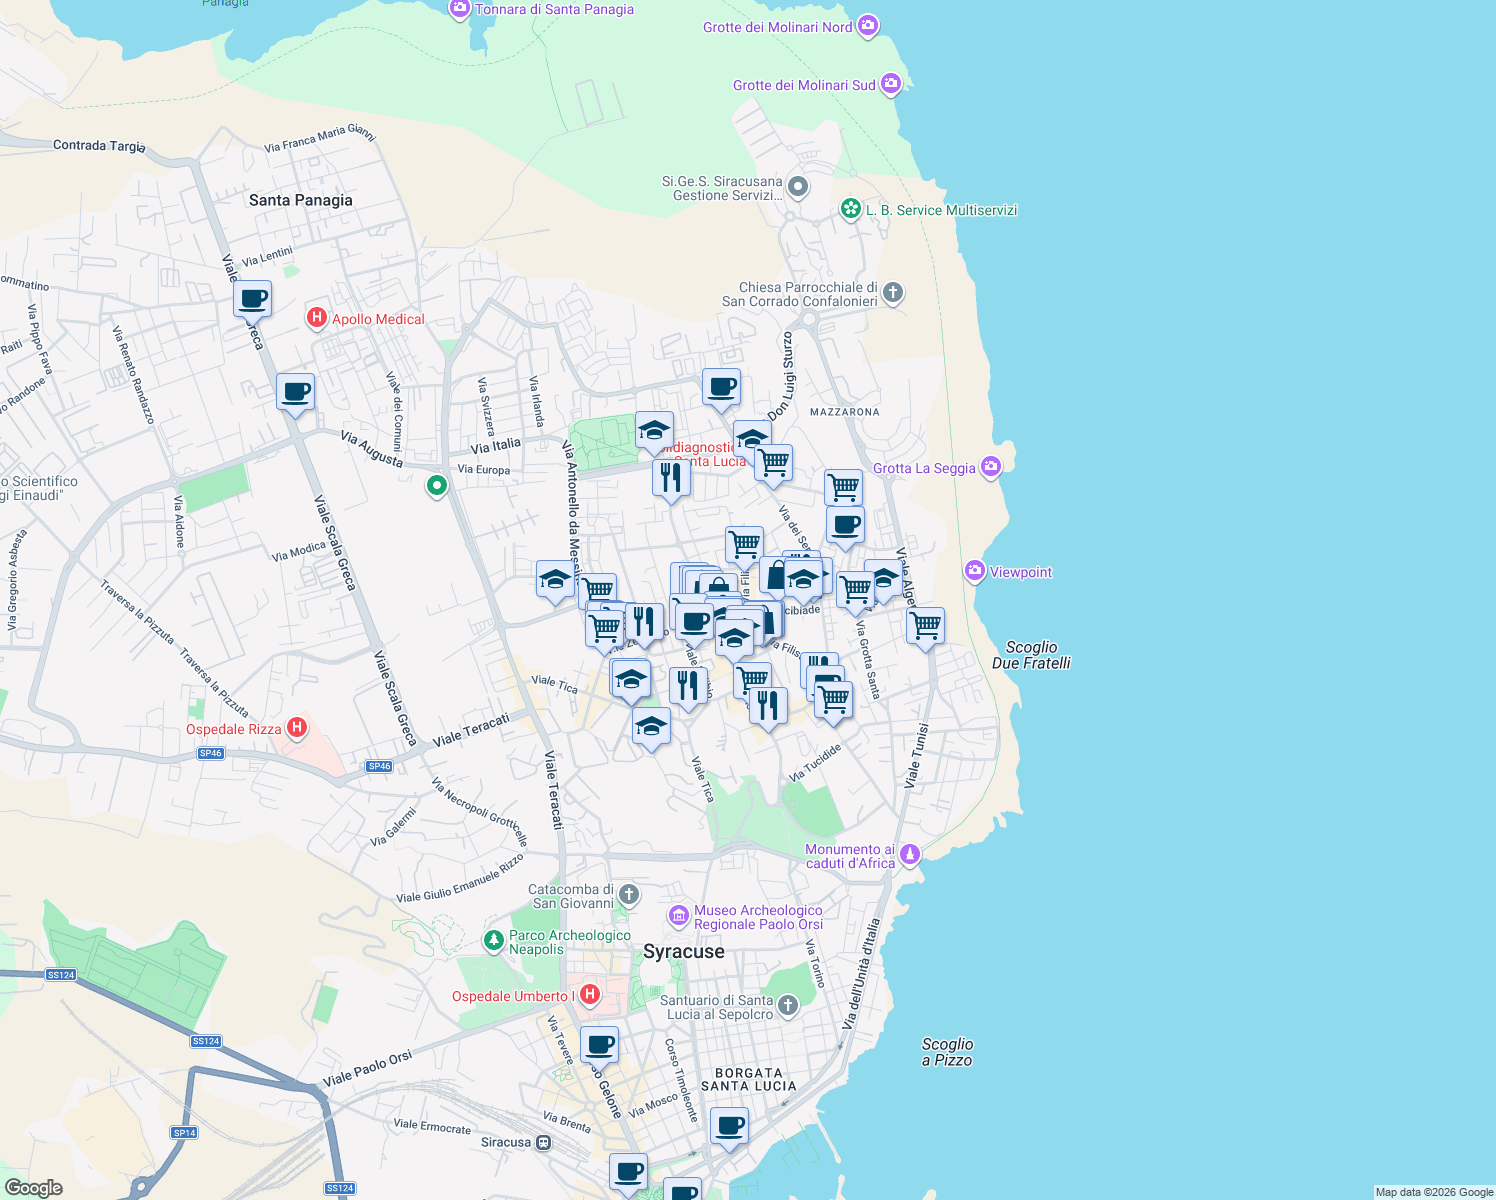Select the graduation cap icon near Via Italia

(x=654, y=432)
